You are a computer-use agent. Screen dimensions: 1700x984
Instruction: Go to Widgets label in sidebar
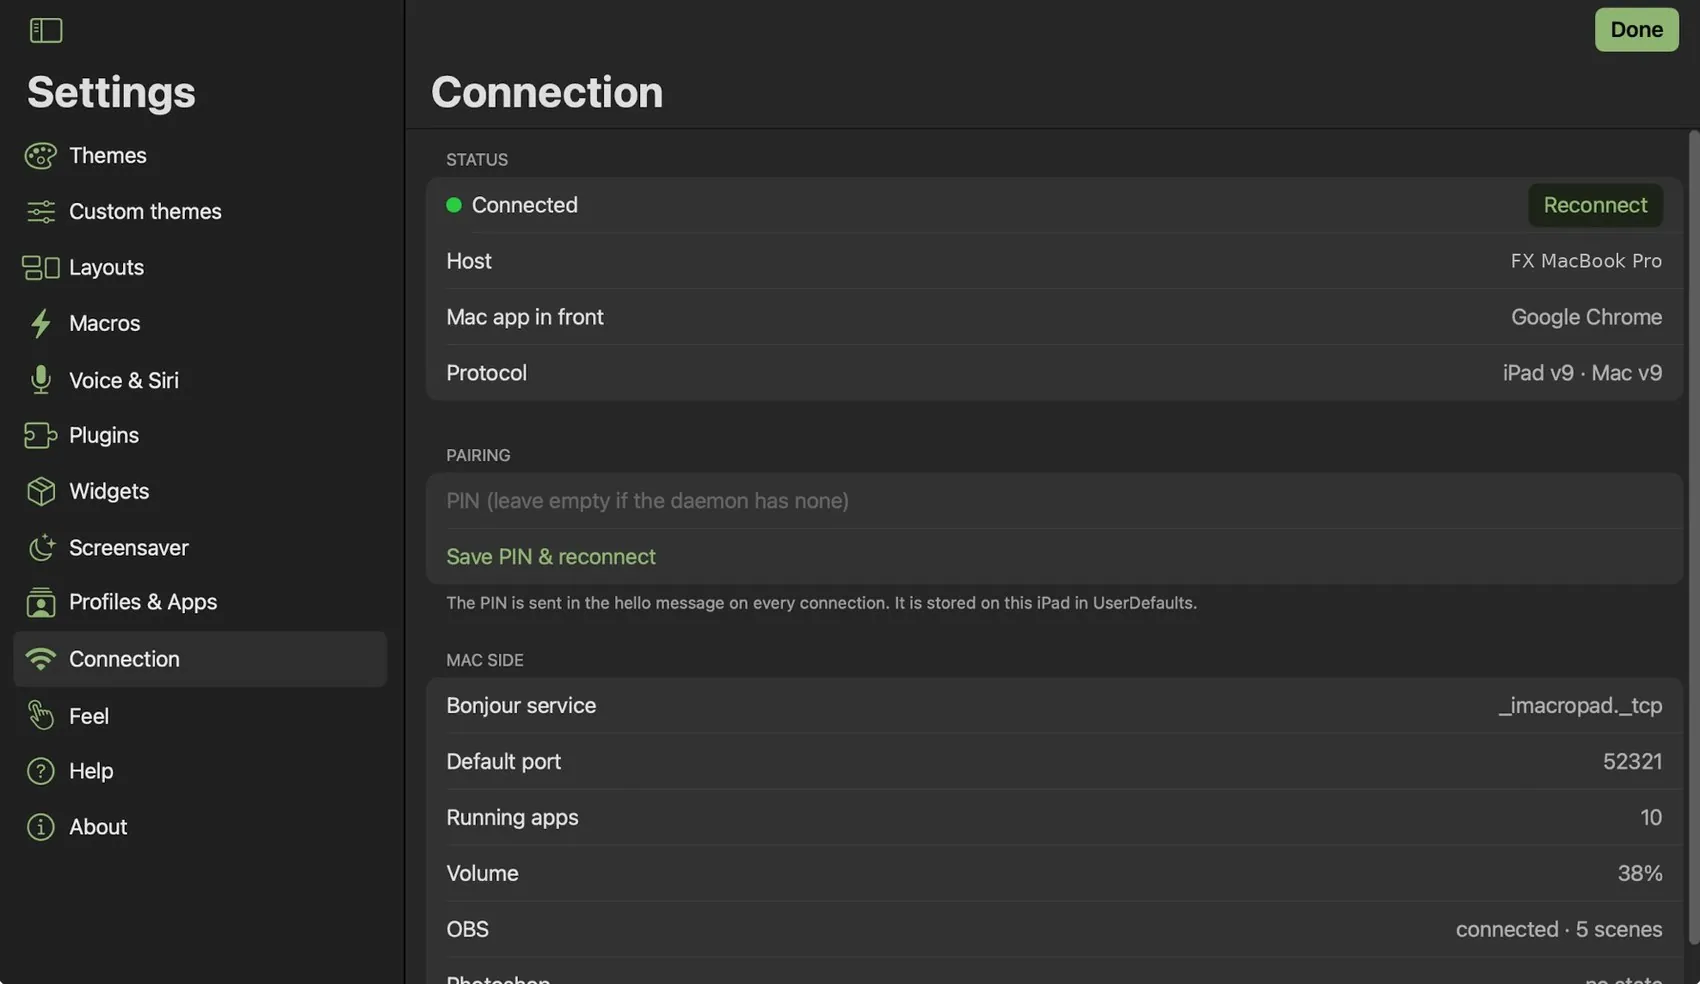click(109, 492)
